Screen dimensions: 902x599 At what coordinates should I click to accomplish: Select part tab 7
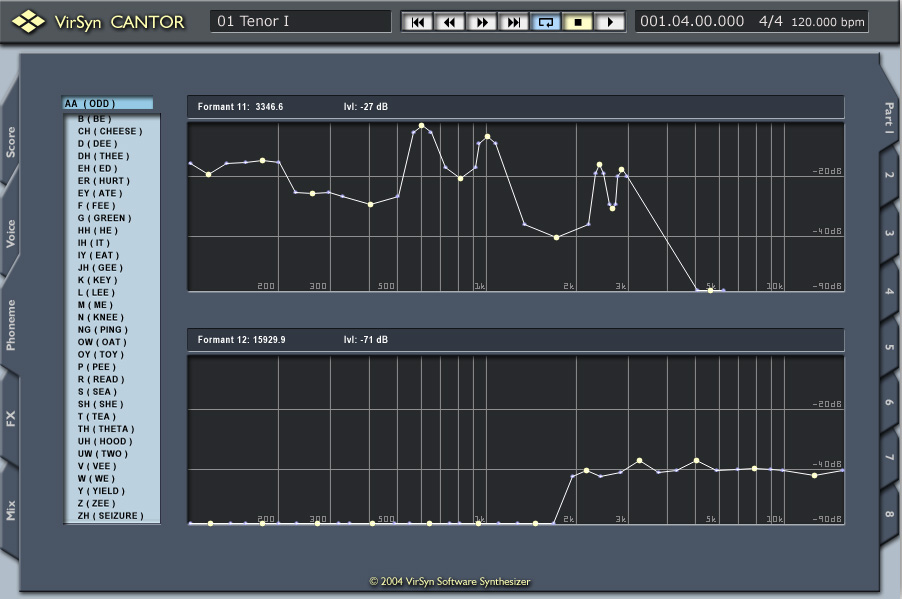click(x=889, y=457)
